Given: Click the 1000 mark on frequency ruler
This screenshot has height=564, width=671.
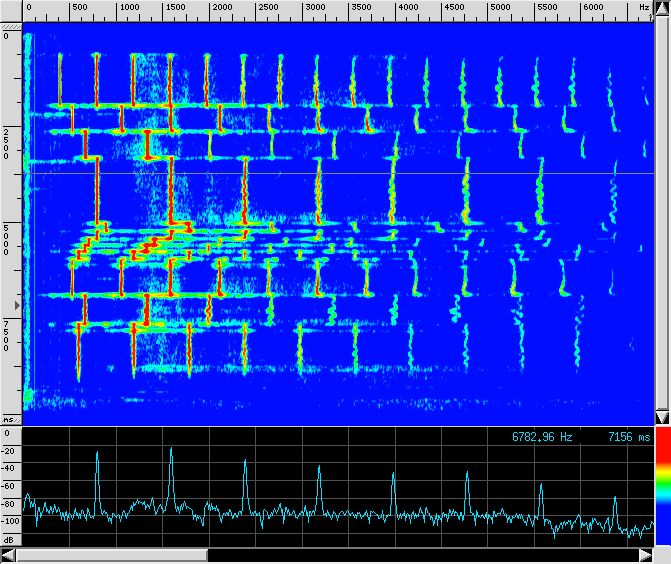Looking at the screenshot, I should (130, 8).
